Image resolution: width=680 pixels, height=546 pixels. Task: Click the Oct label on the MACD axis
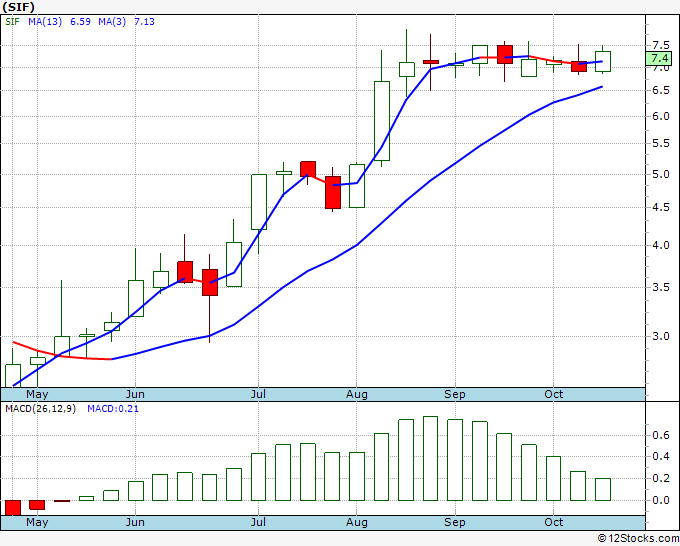[x=553, y=522]
